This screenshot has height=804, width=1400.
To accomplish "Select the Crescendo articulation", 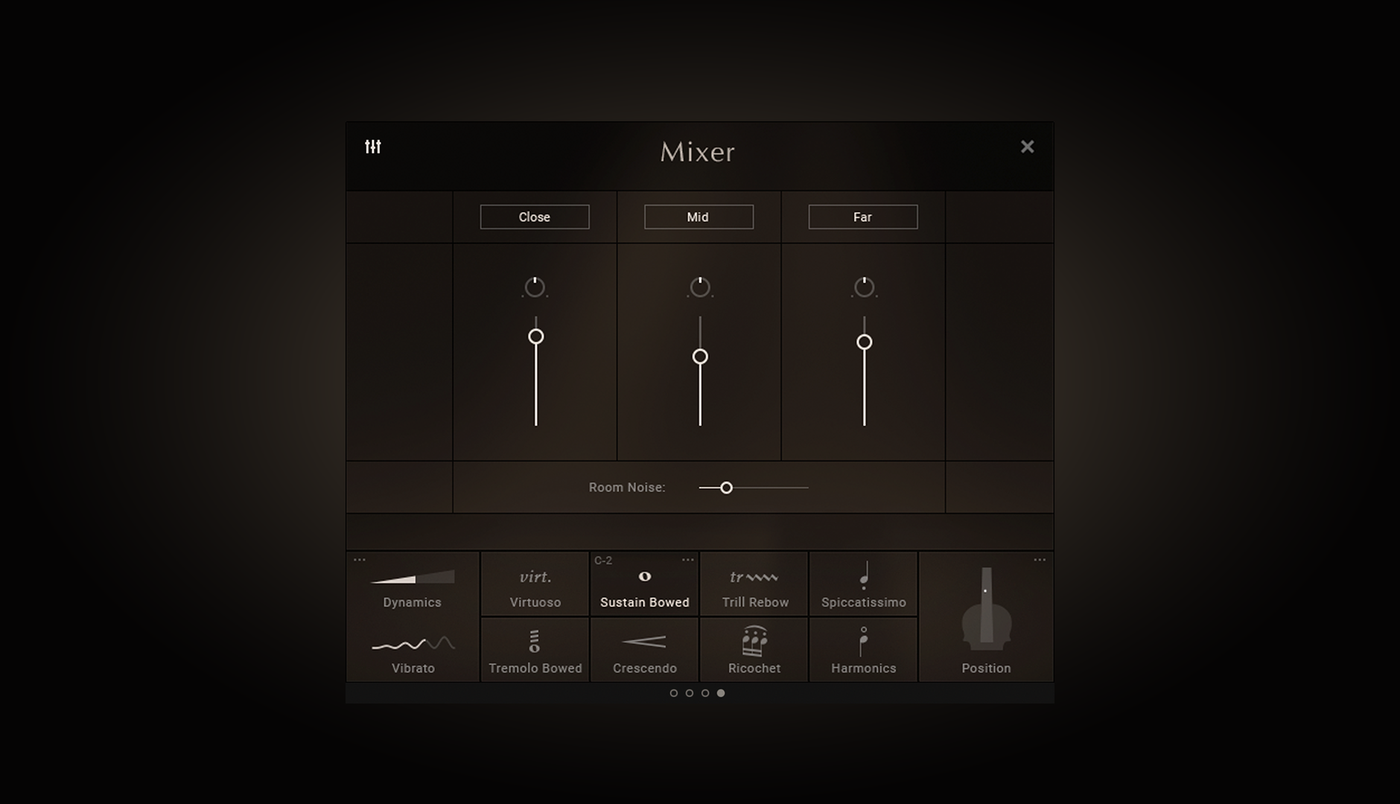I will (x=645, y=650).
